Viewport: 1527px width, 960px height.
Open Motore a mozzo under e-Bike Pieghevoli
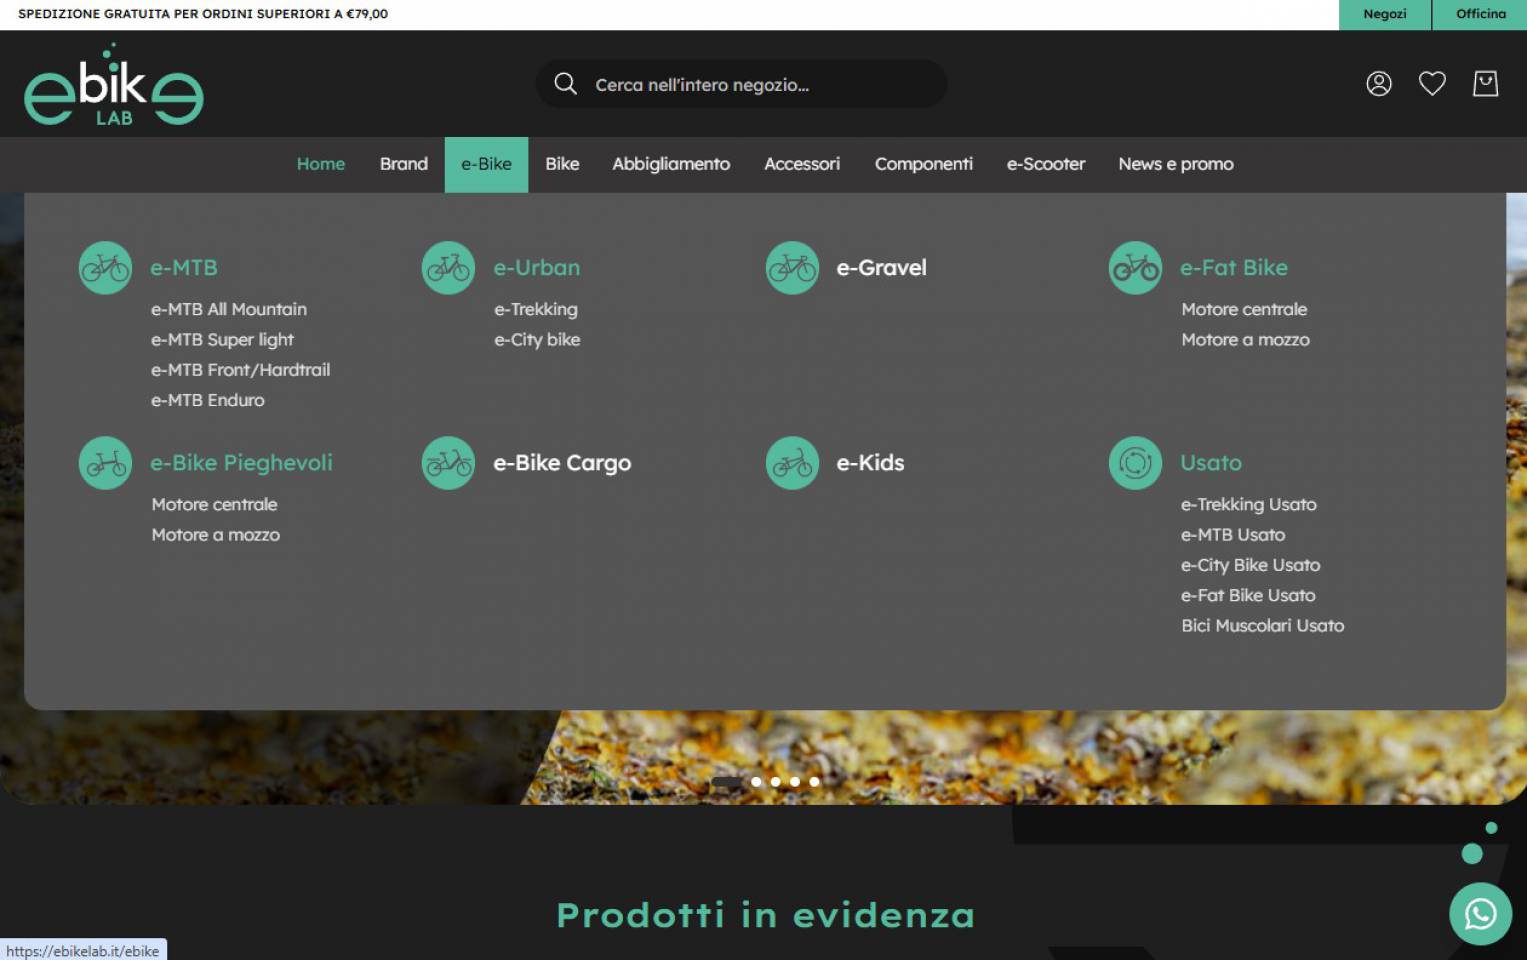pos(215,535)
